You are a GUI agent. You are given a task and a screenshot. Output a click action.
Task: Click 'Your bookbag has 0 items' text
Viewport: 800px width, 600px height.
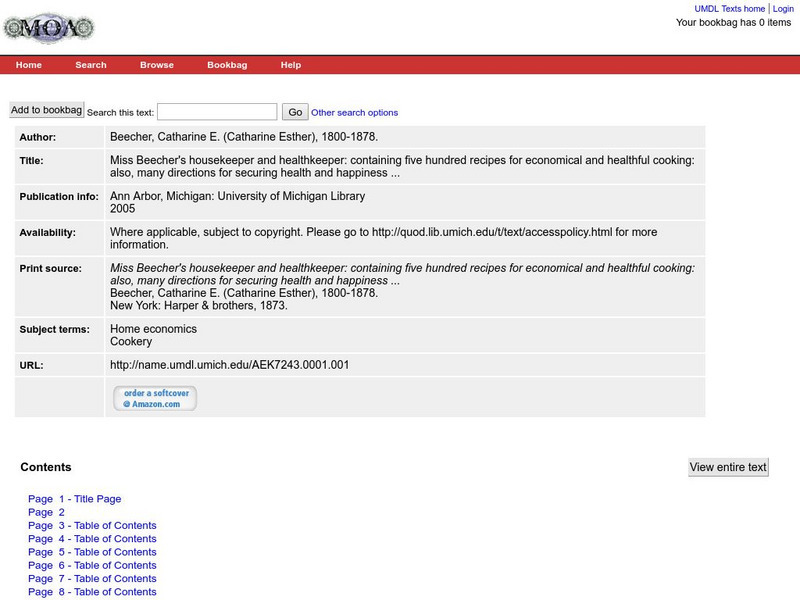(x=734, y=22)
